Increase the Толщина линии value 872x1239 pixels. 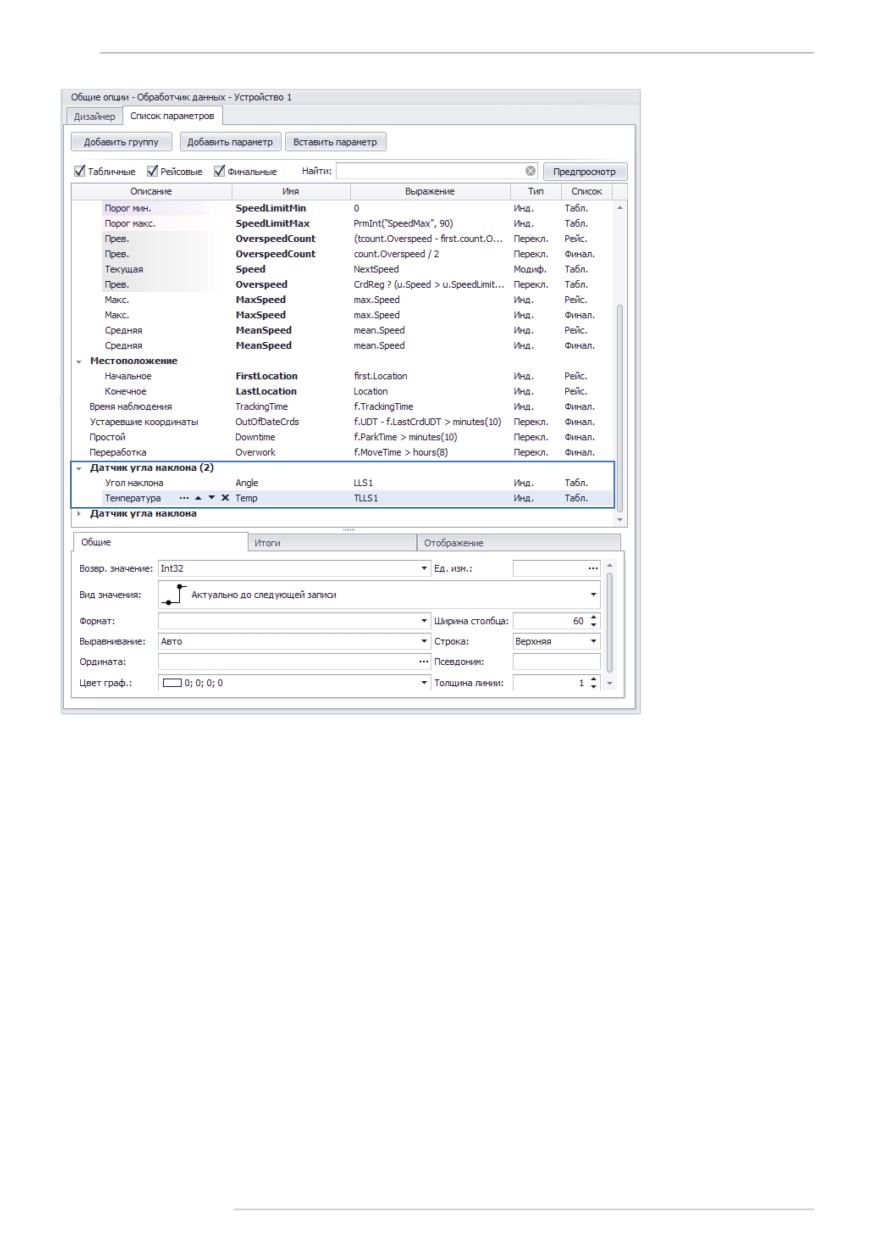(594, 678)
